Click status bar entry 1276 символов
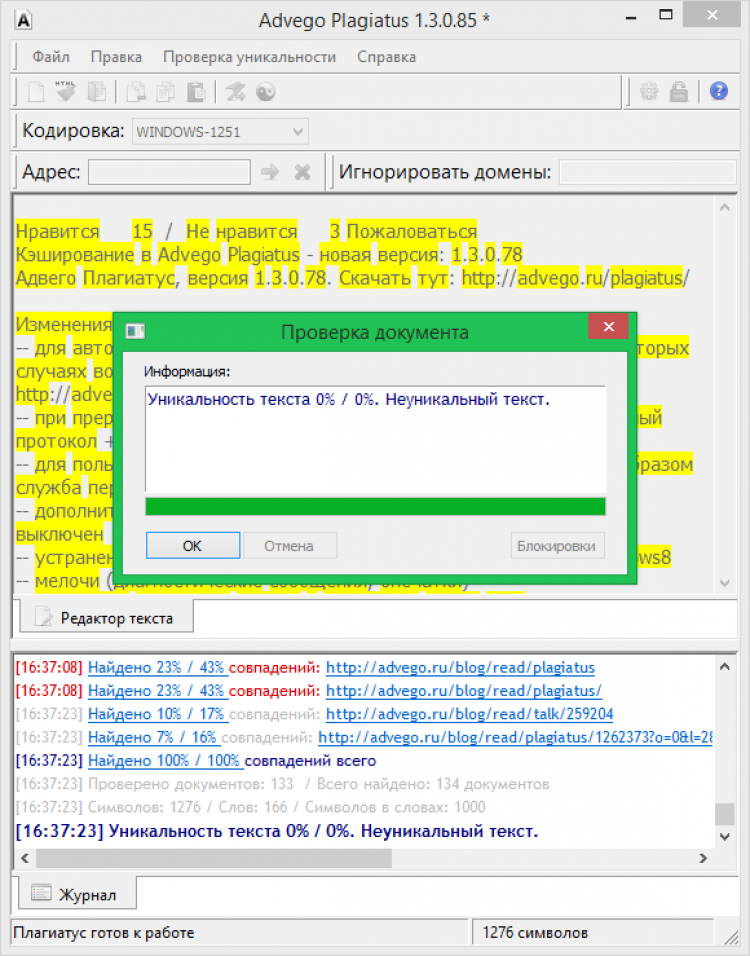 coord(535,933)
